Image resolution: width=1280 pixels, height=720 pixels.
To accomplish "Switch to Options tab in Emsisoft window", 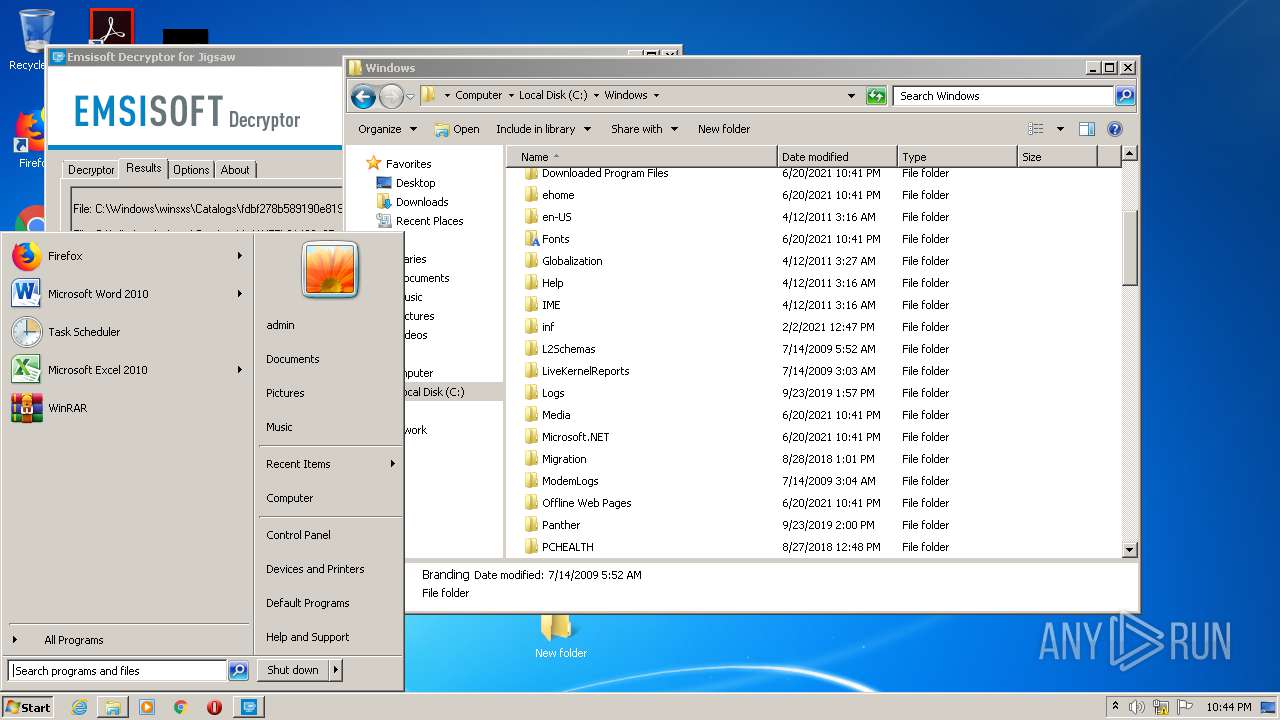I will pos(191,170).
